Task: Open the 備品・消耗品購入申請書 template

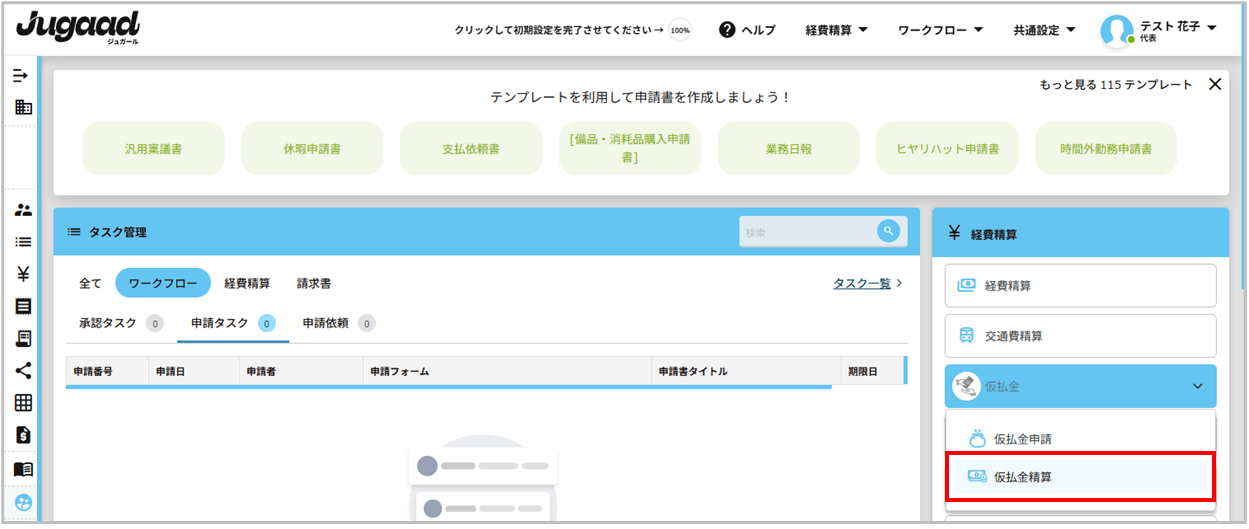Action: coord(630,148)
